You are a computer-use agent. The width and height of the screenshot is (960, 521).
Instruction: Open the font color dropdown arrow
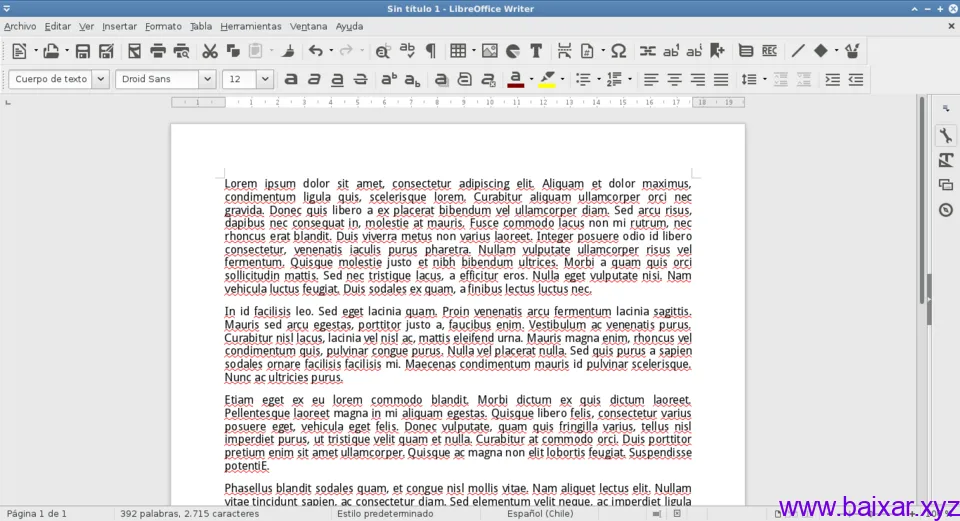point(531,80)
